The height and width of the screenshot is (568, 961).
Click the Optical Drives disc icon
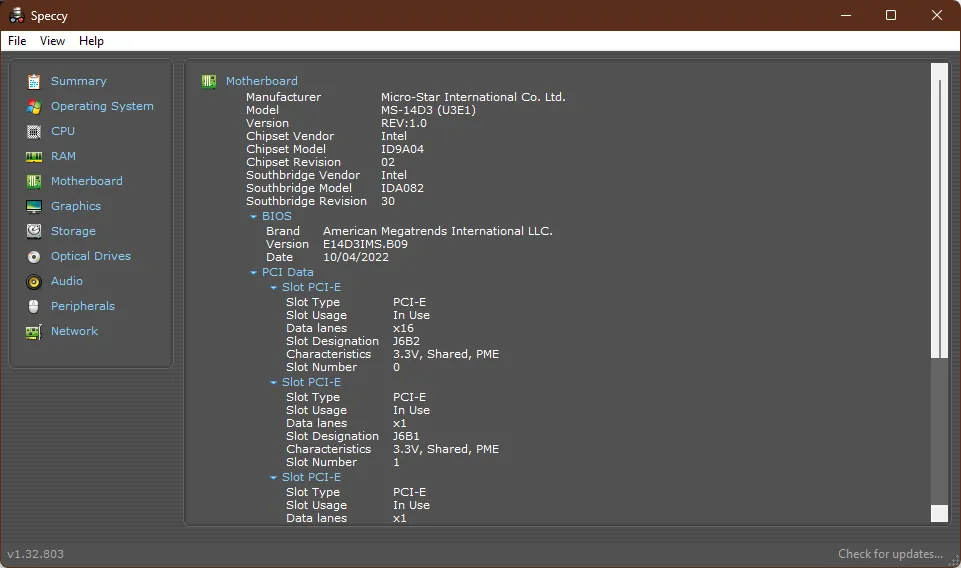[34, 256]
